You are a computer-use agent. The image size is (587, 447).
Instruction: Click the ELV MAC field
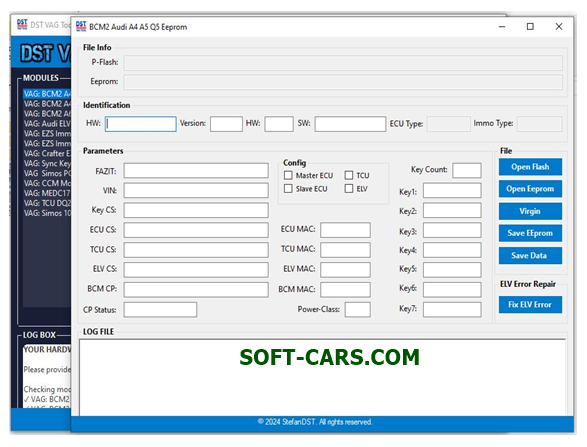pyautogui.click(x=345, y=270)
